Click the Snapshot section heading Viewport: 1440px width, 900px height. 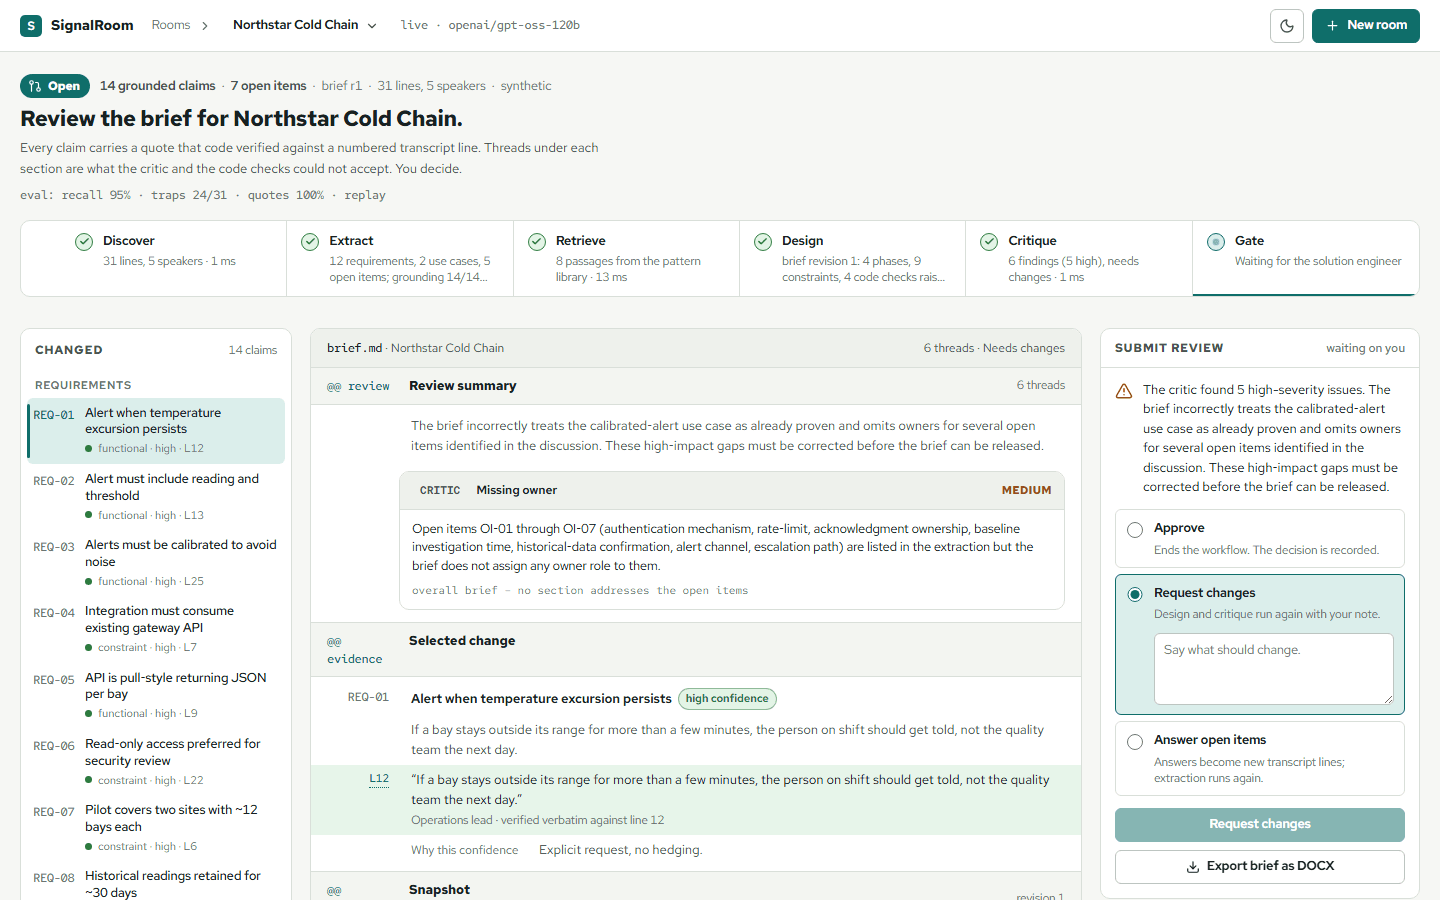[x=439, y=889]
